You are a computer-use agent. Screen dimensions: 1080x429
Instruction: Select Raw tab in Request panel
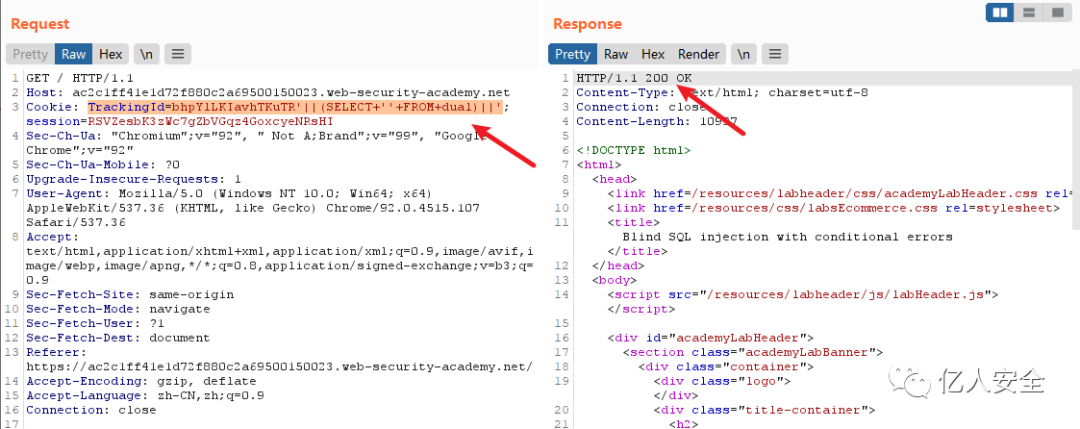(x=73, y=54)
